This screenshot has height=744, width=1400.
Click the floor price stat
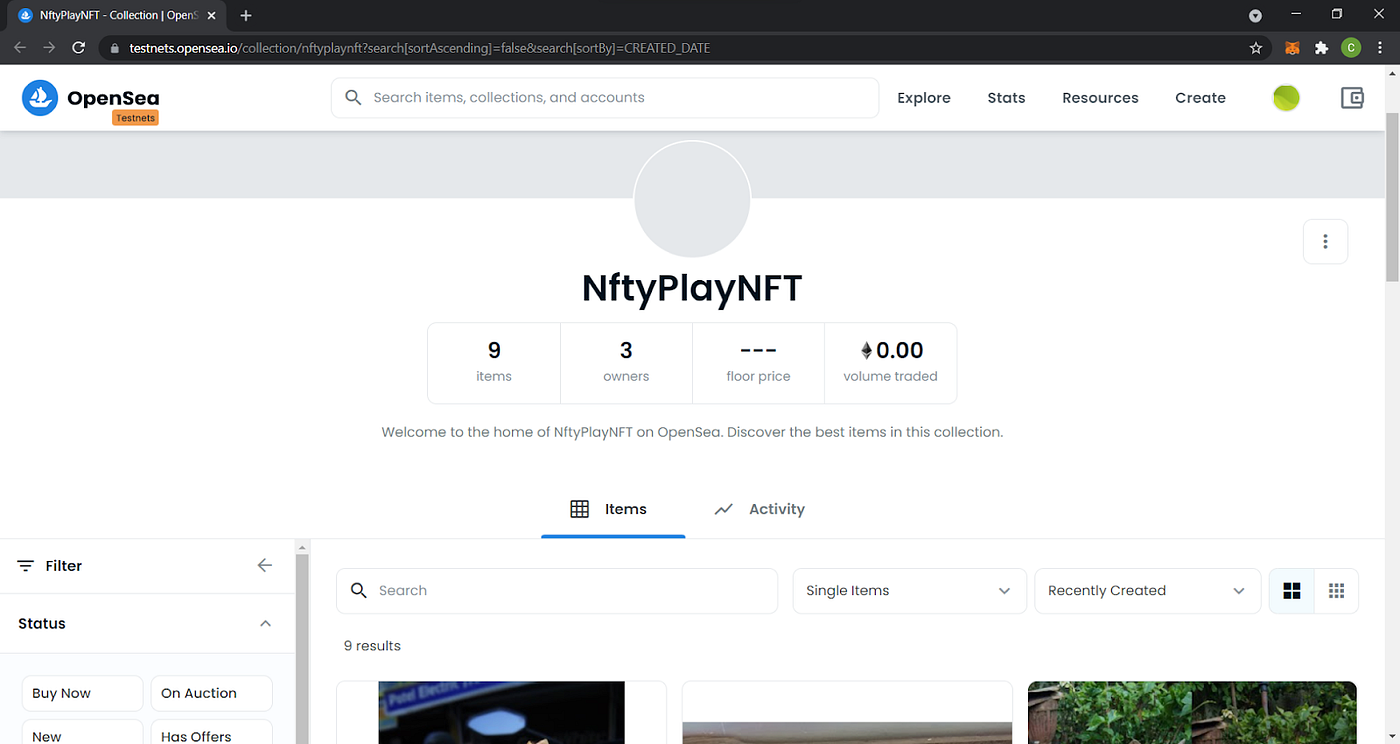click(x=758, y=362)
